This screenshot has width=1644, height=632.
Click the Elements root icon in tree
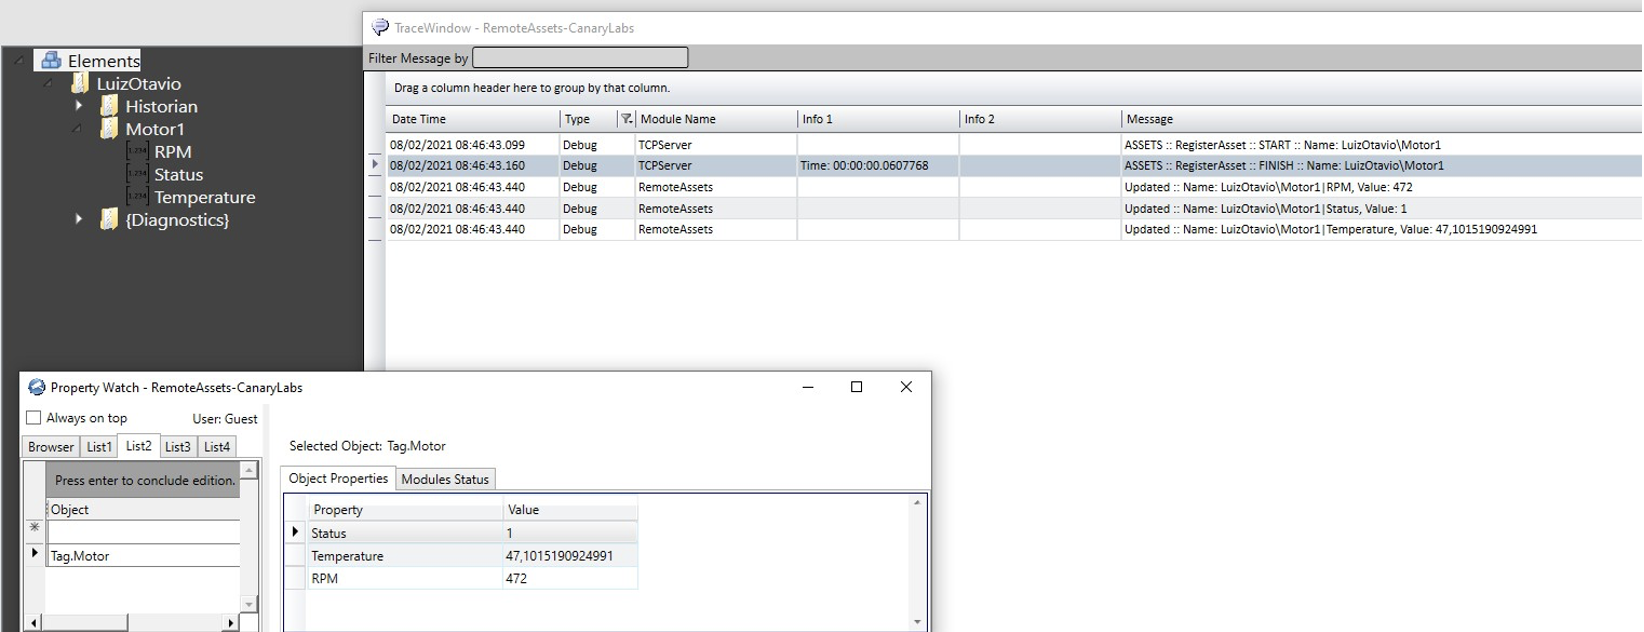coord(51,60)
